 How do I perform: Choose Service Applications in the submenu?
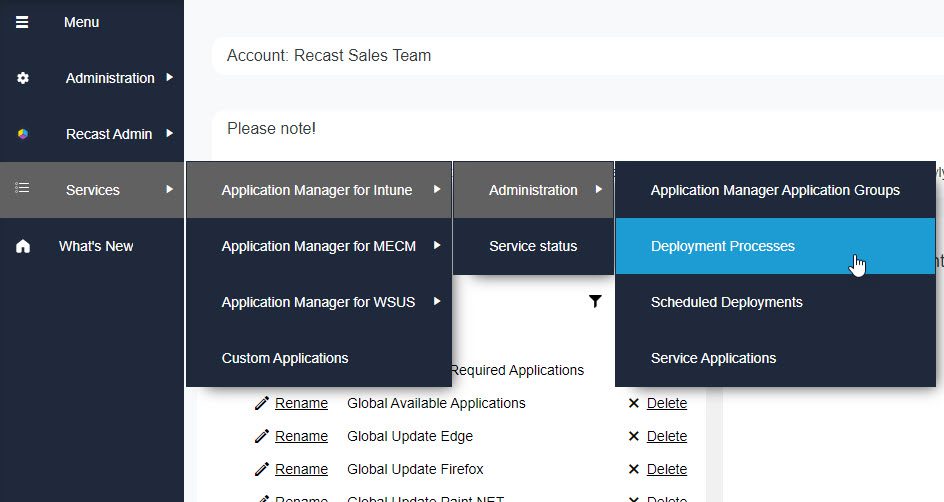(713, 358)
